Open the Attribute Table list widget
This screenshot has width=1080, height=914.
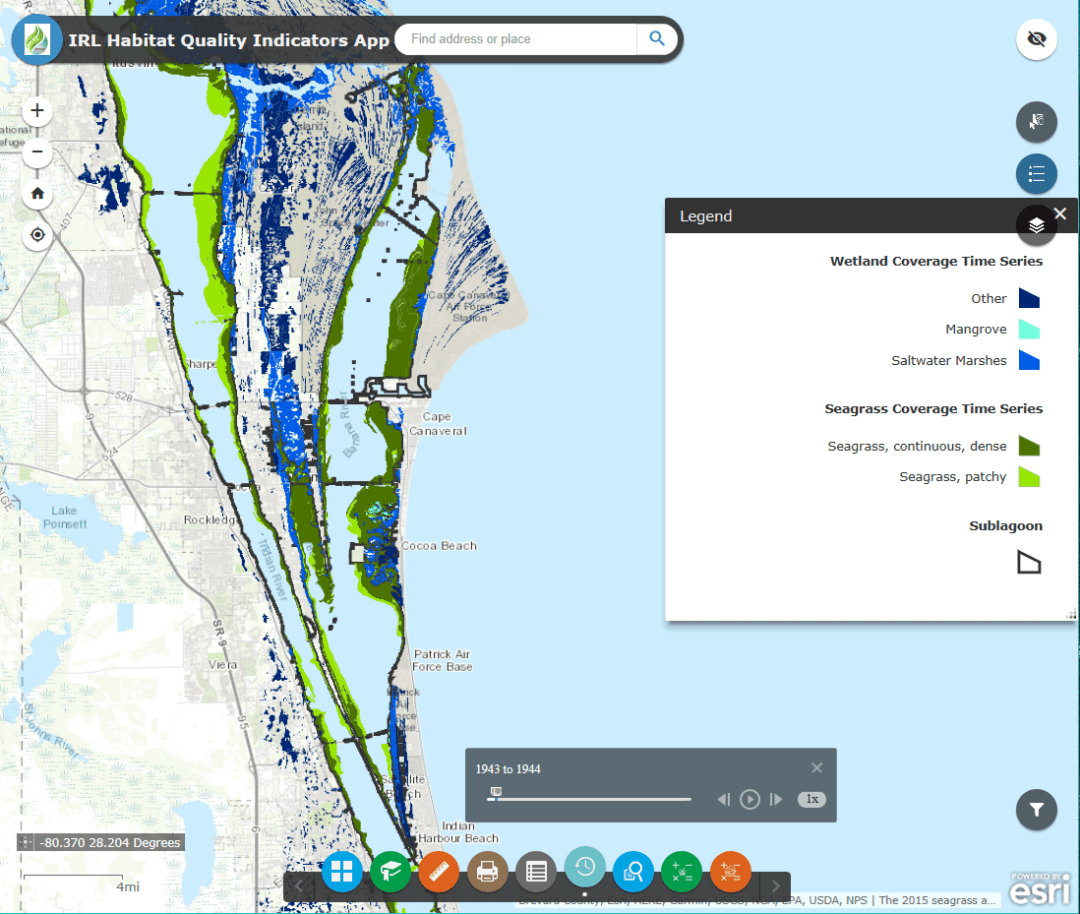536,871
